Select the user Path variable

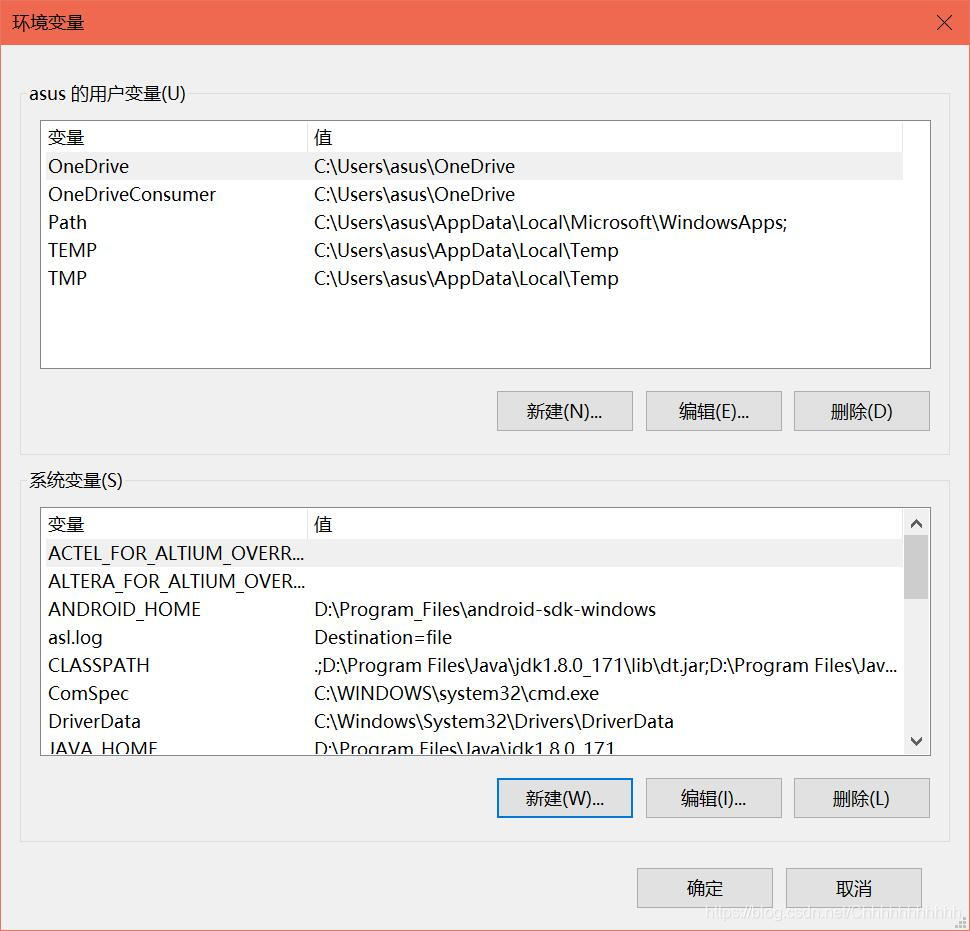coord(474,222)
